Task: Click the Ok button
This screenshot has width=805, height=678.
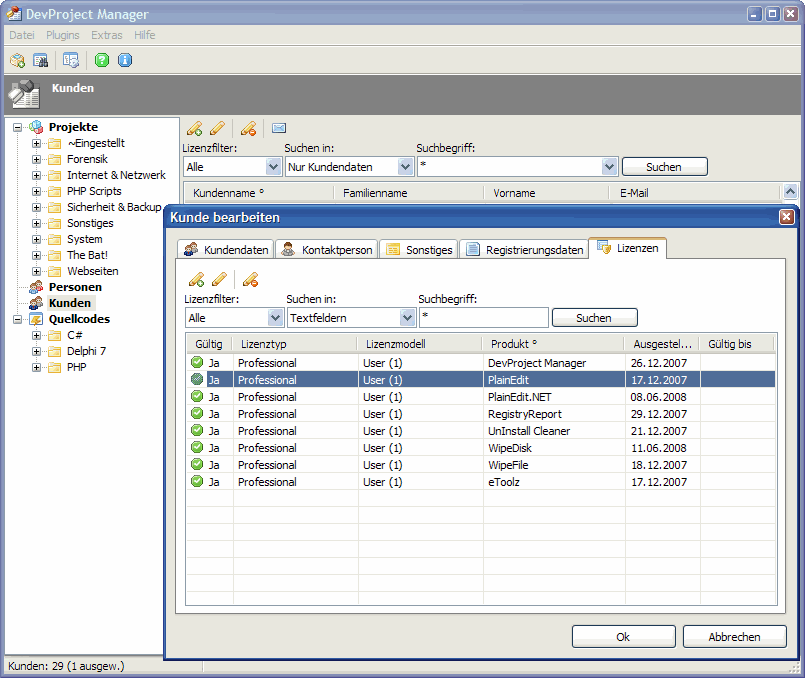Action: [624, 637]
